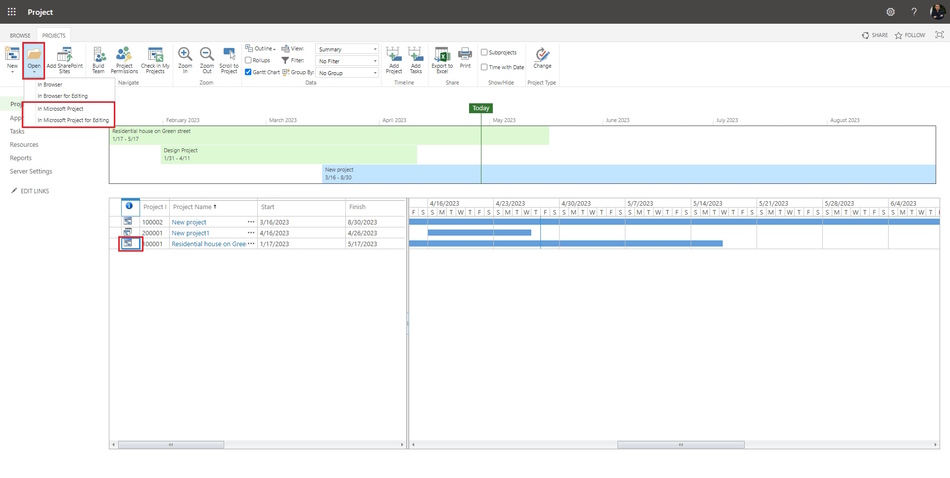This screenshot has width=950, height=478.
Task: Open the settings gear icon
Action: point(890,12)
